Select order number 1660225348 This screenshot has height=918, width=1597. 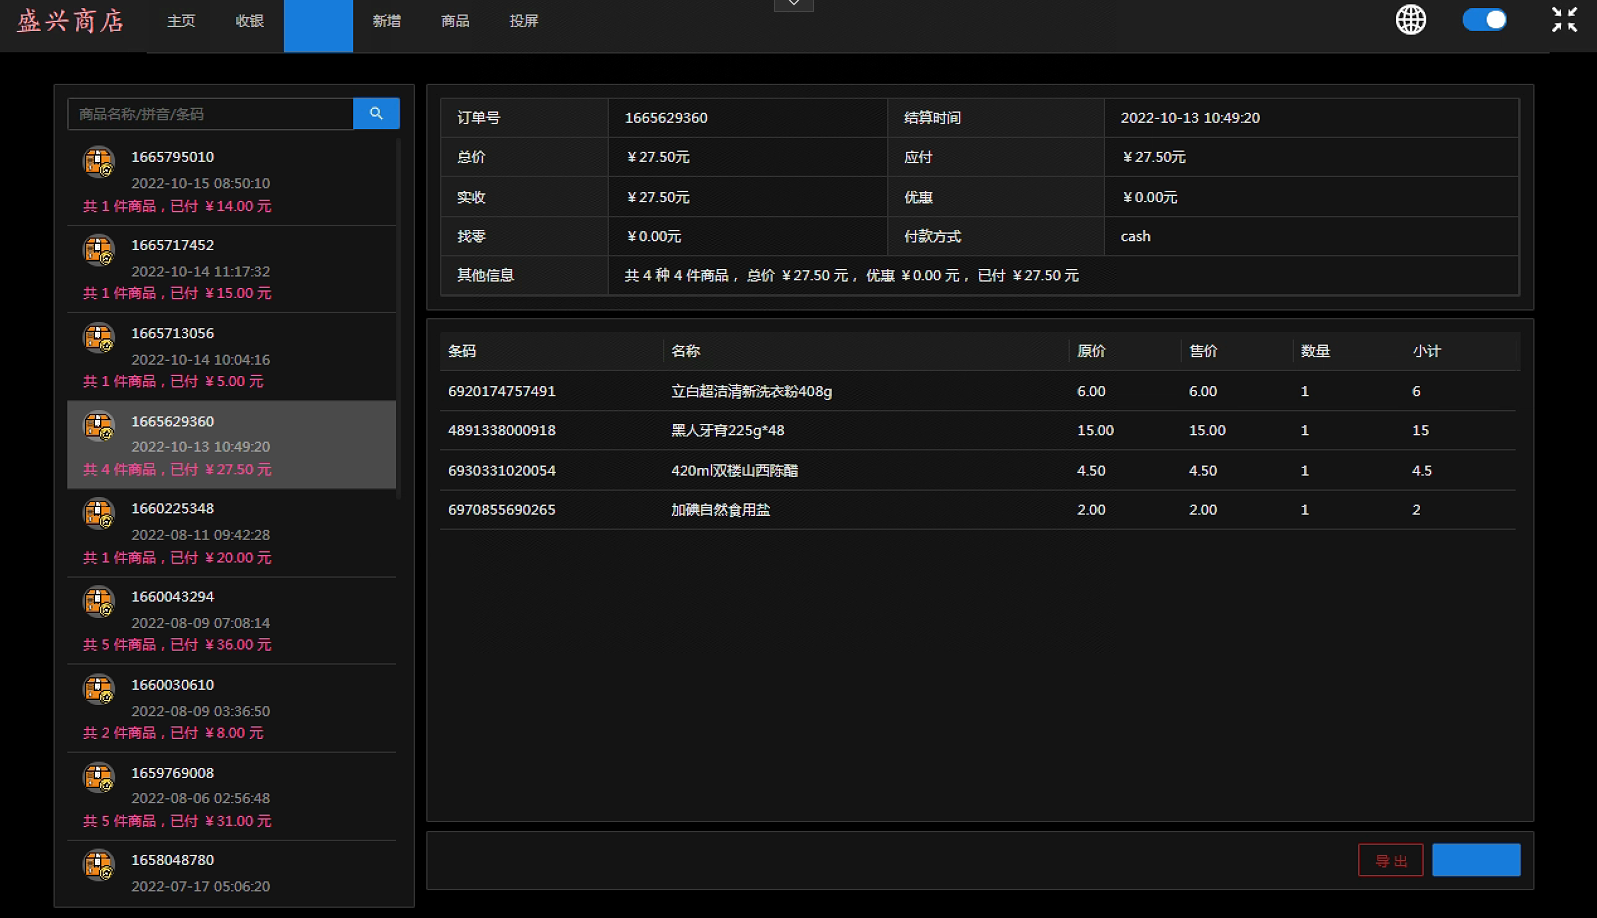[x=173, y=509]
